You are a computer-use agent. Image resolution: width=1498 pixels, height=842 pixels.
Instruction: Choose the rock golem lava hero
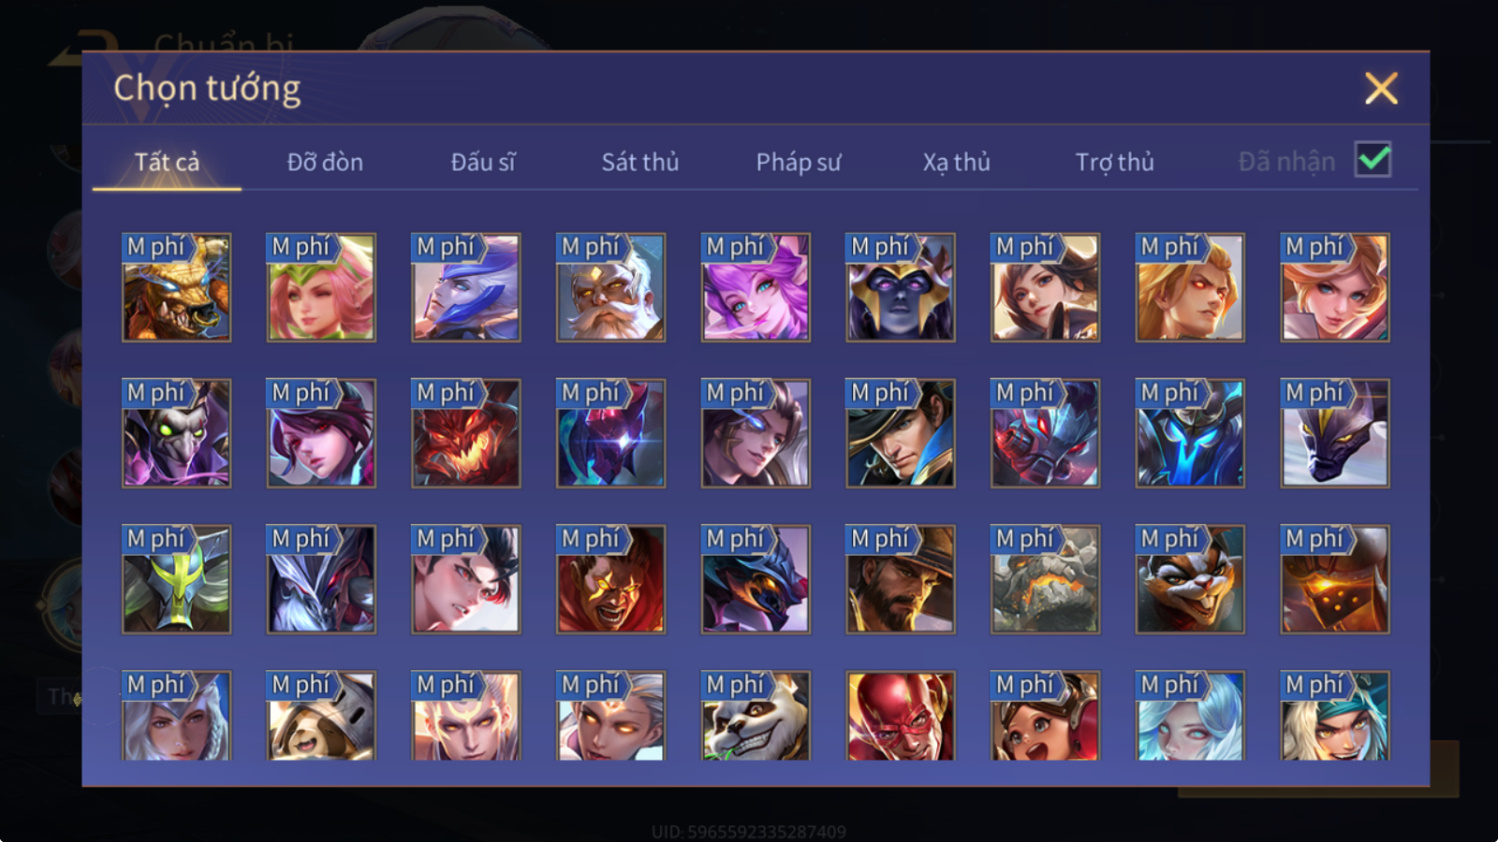(x=1045, y=579)
